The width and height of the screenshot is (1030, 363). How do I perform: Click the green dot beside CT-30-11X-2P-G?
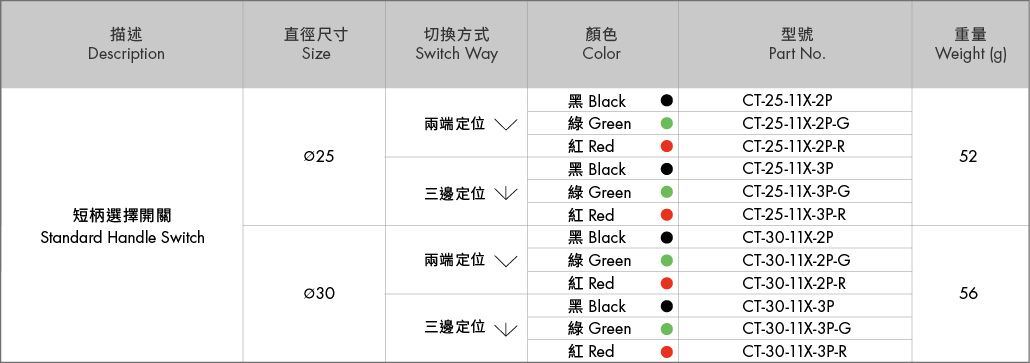pos(667,261)
